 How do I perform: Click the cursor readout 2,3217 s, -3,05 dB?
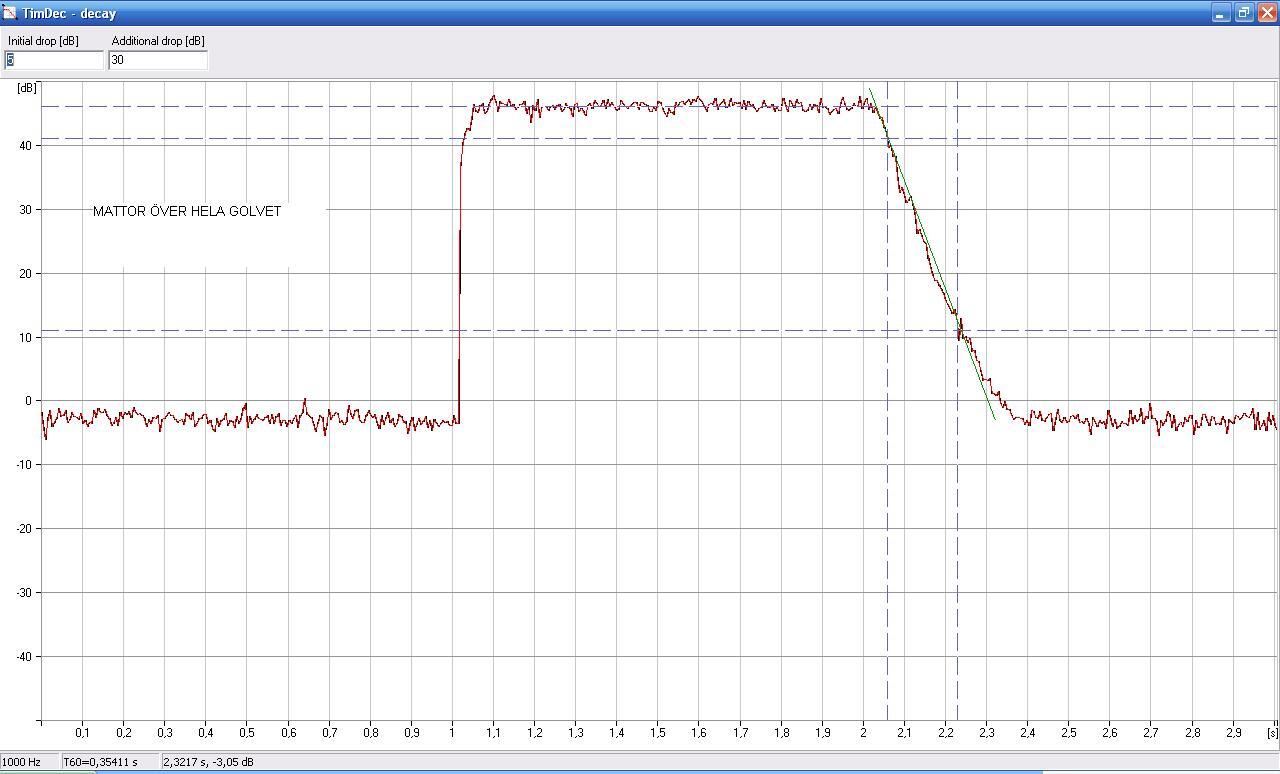pos(208,762)
